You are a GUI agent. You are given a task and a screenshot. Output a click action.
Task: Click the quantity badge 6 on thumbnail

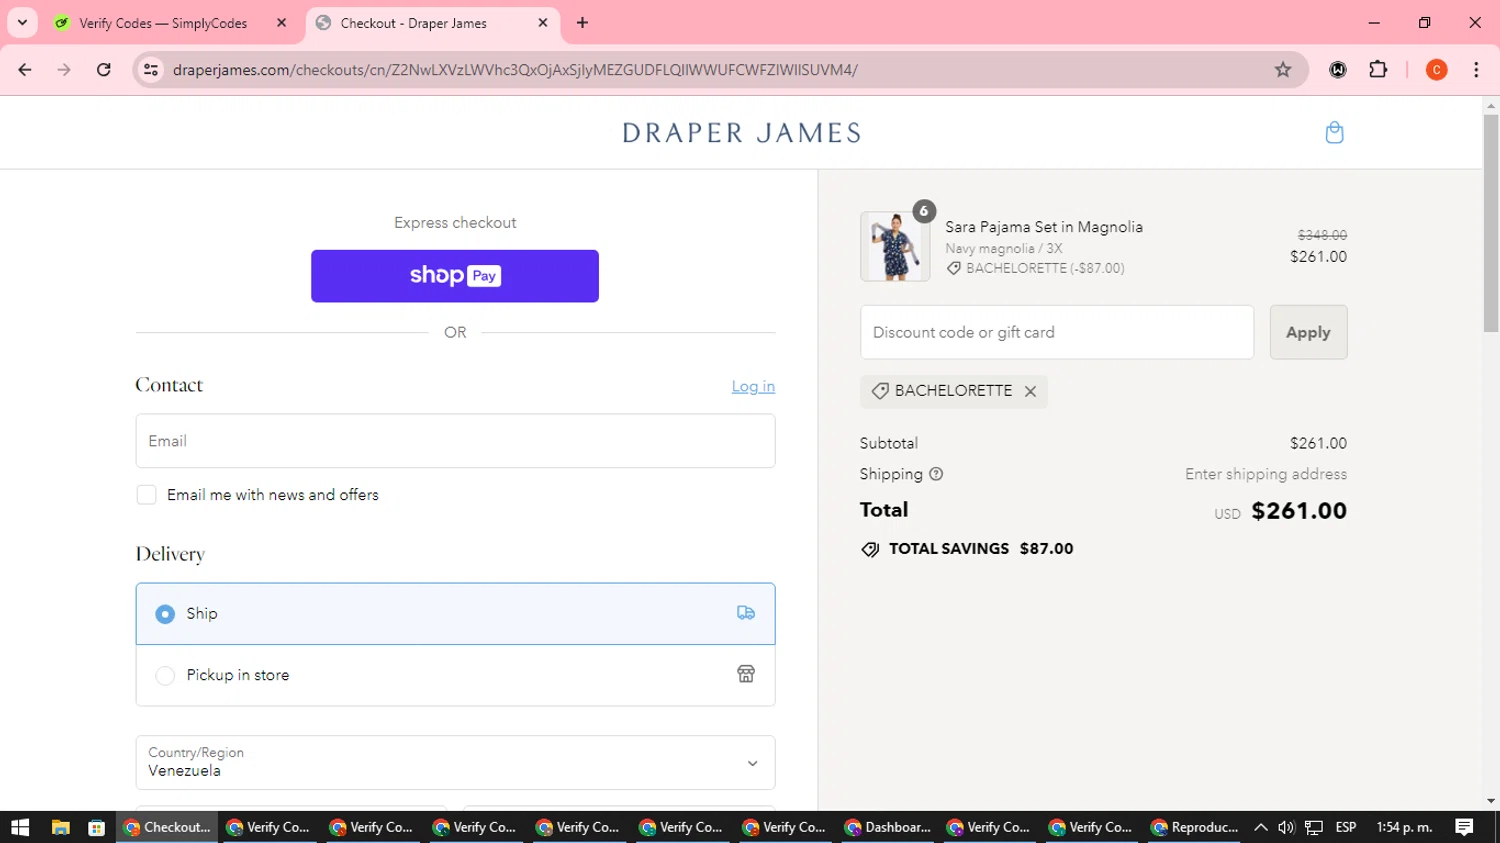[924, 211]
